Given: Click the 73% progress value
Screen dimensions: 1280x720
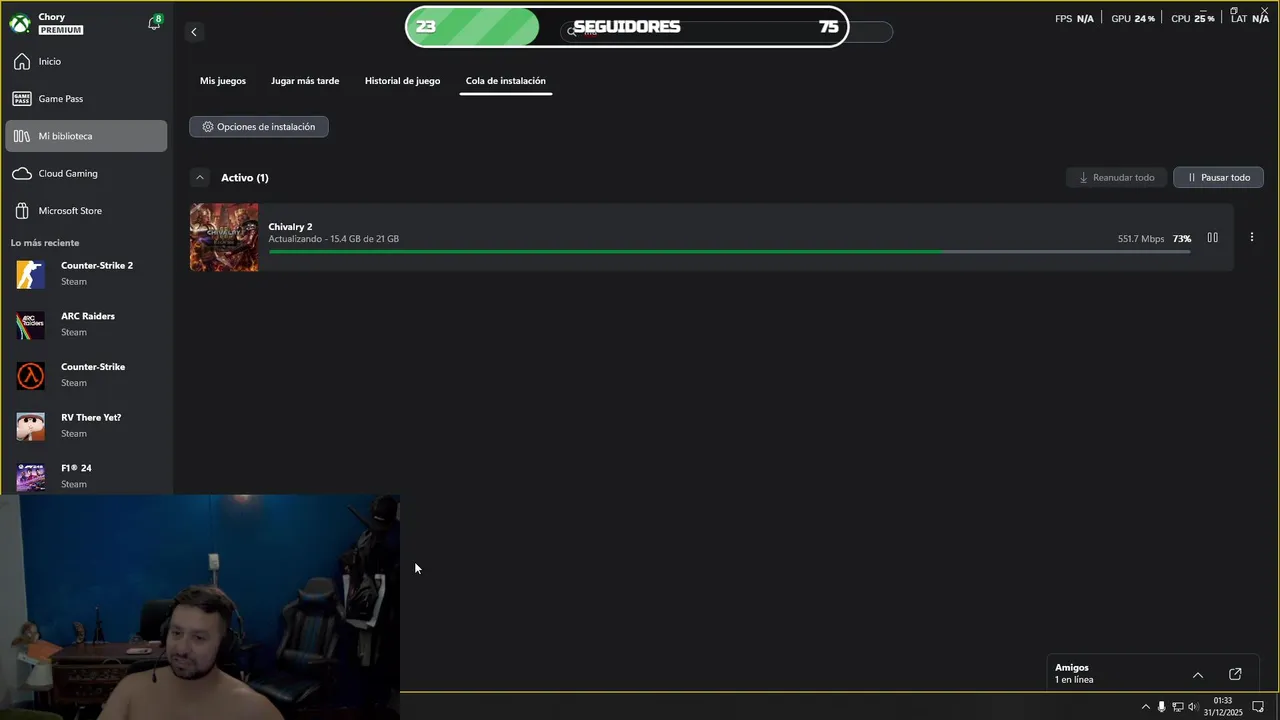Looking at the screenshot, I should 1182,239.
